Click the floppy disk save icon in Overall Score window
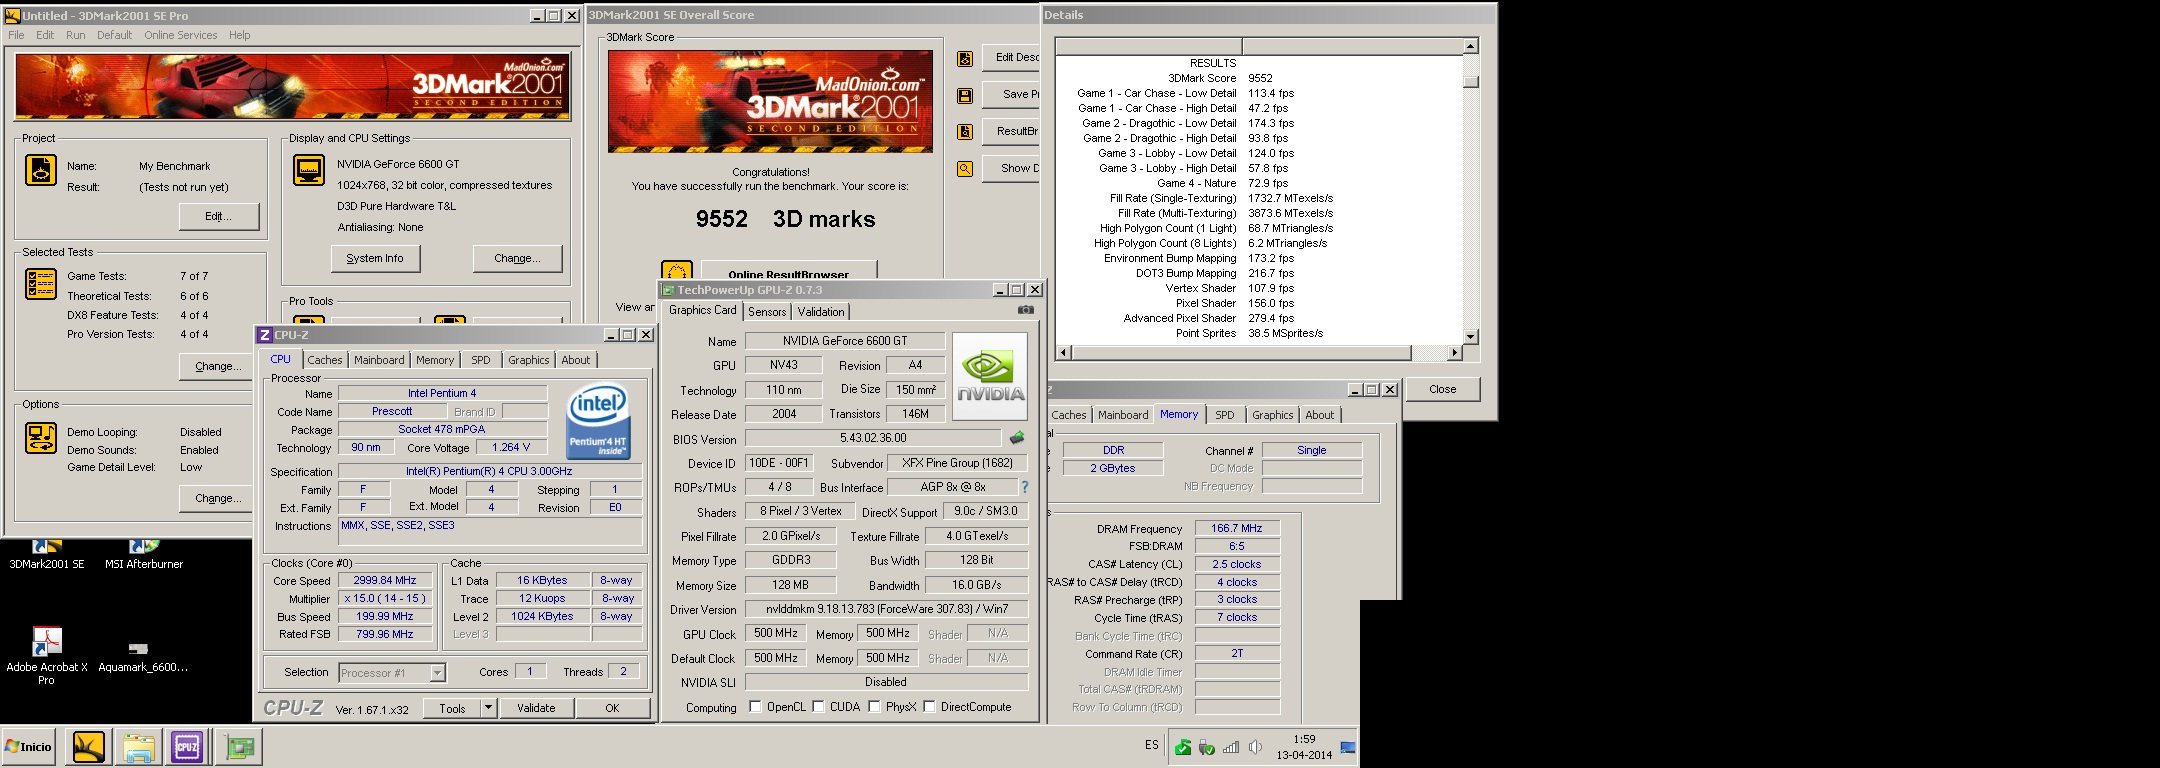 (965, 96)
